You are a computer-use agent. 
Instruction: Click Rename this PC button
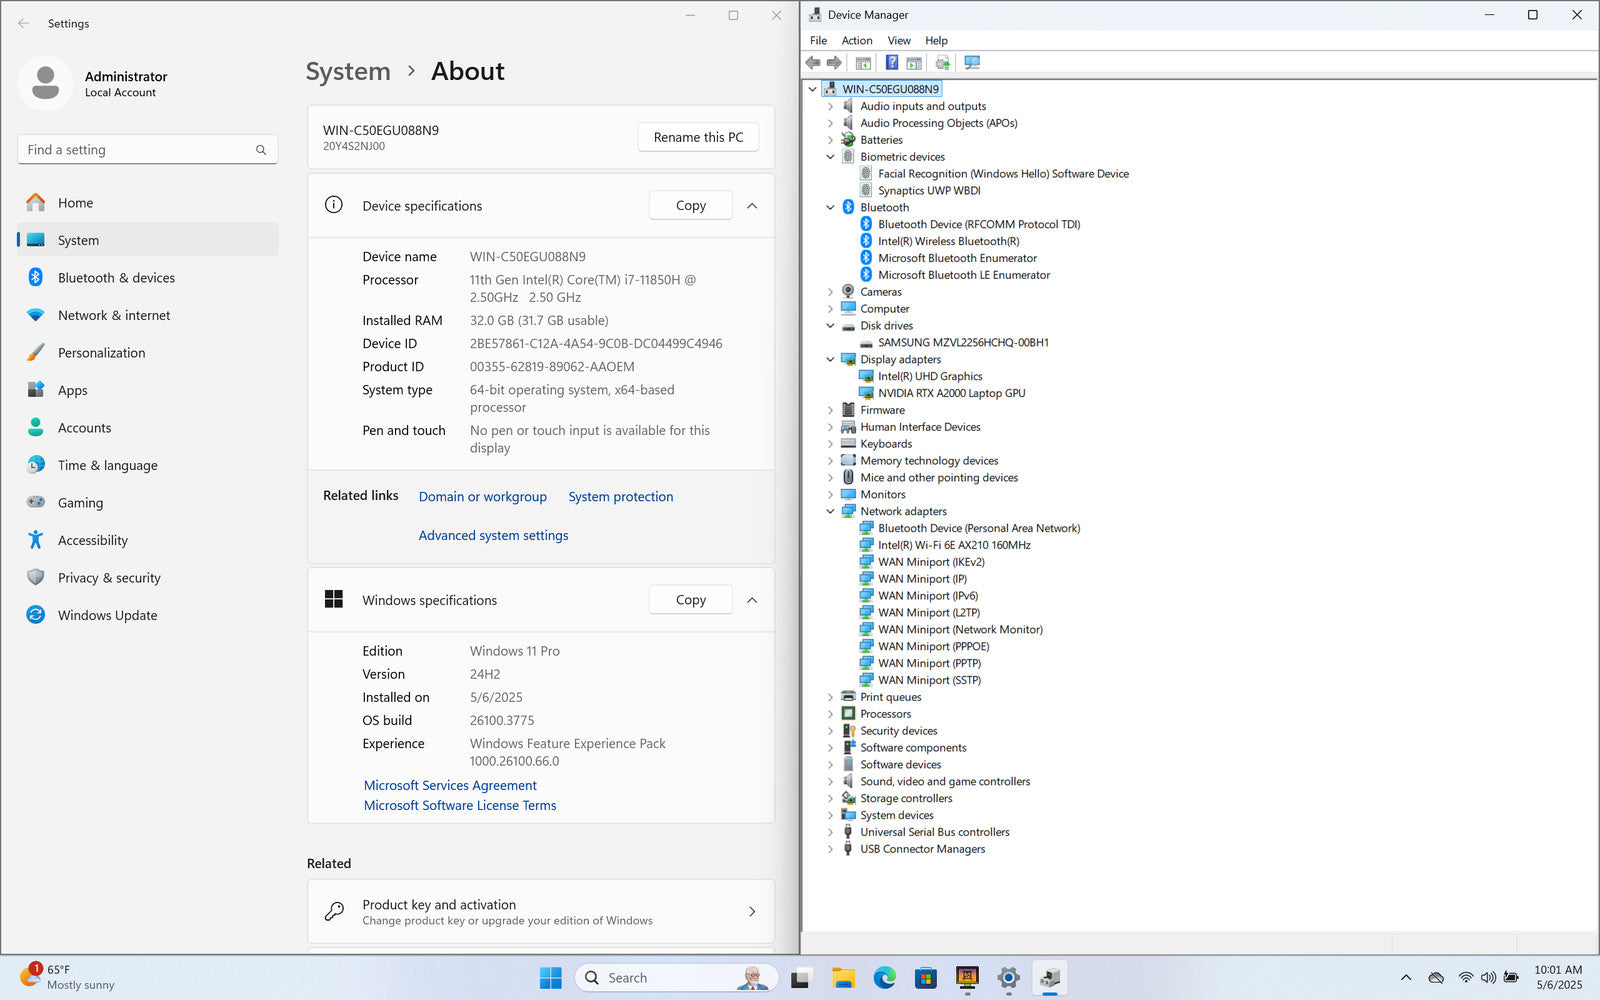pyautogui.click(x=698, y=137)
